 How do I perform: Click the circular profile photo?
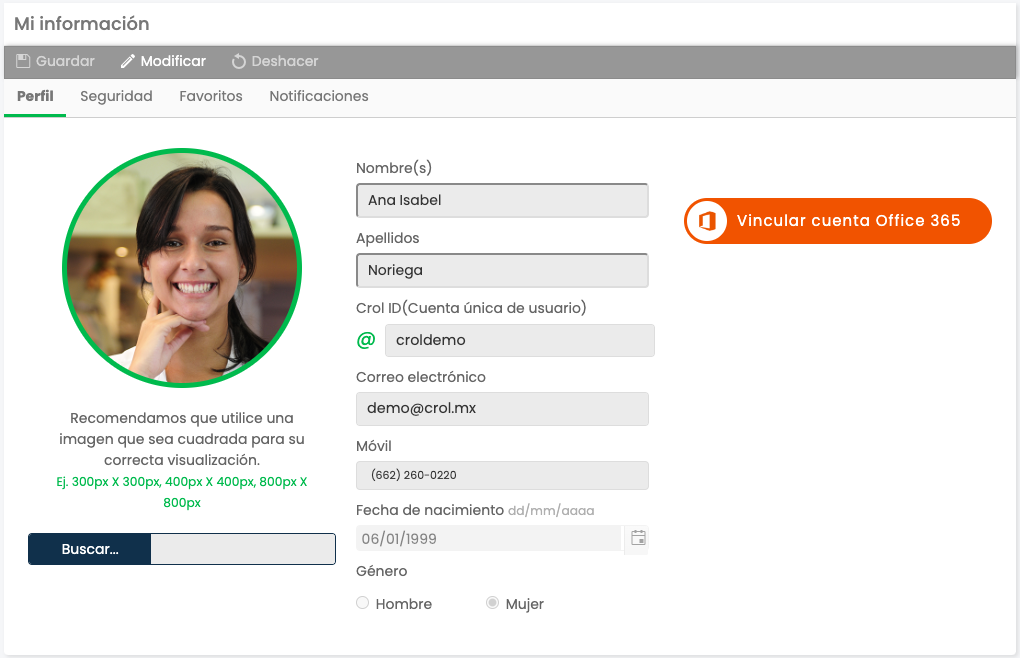182,268
